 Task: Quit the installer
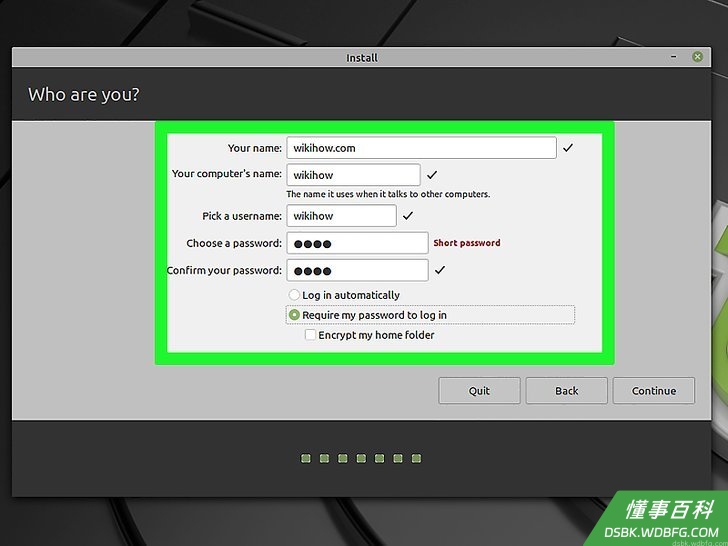[x=479, y=390]
